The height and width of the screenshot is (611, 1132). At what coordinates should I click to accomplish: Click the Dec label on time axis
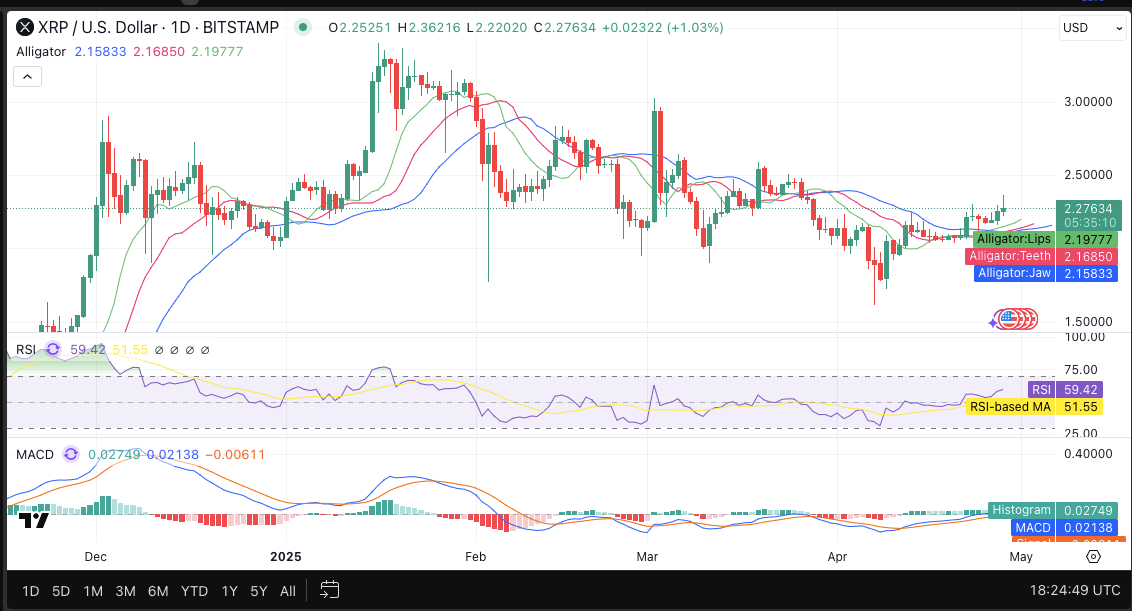95,557
